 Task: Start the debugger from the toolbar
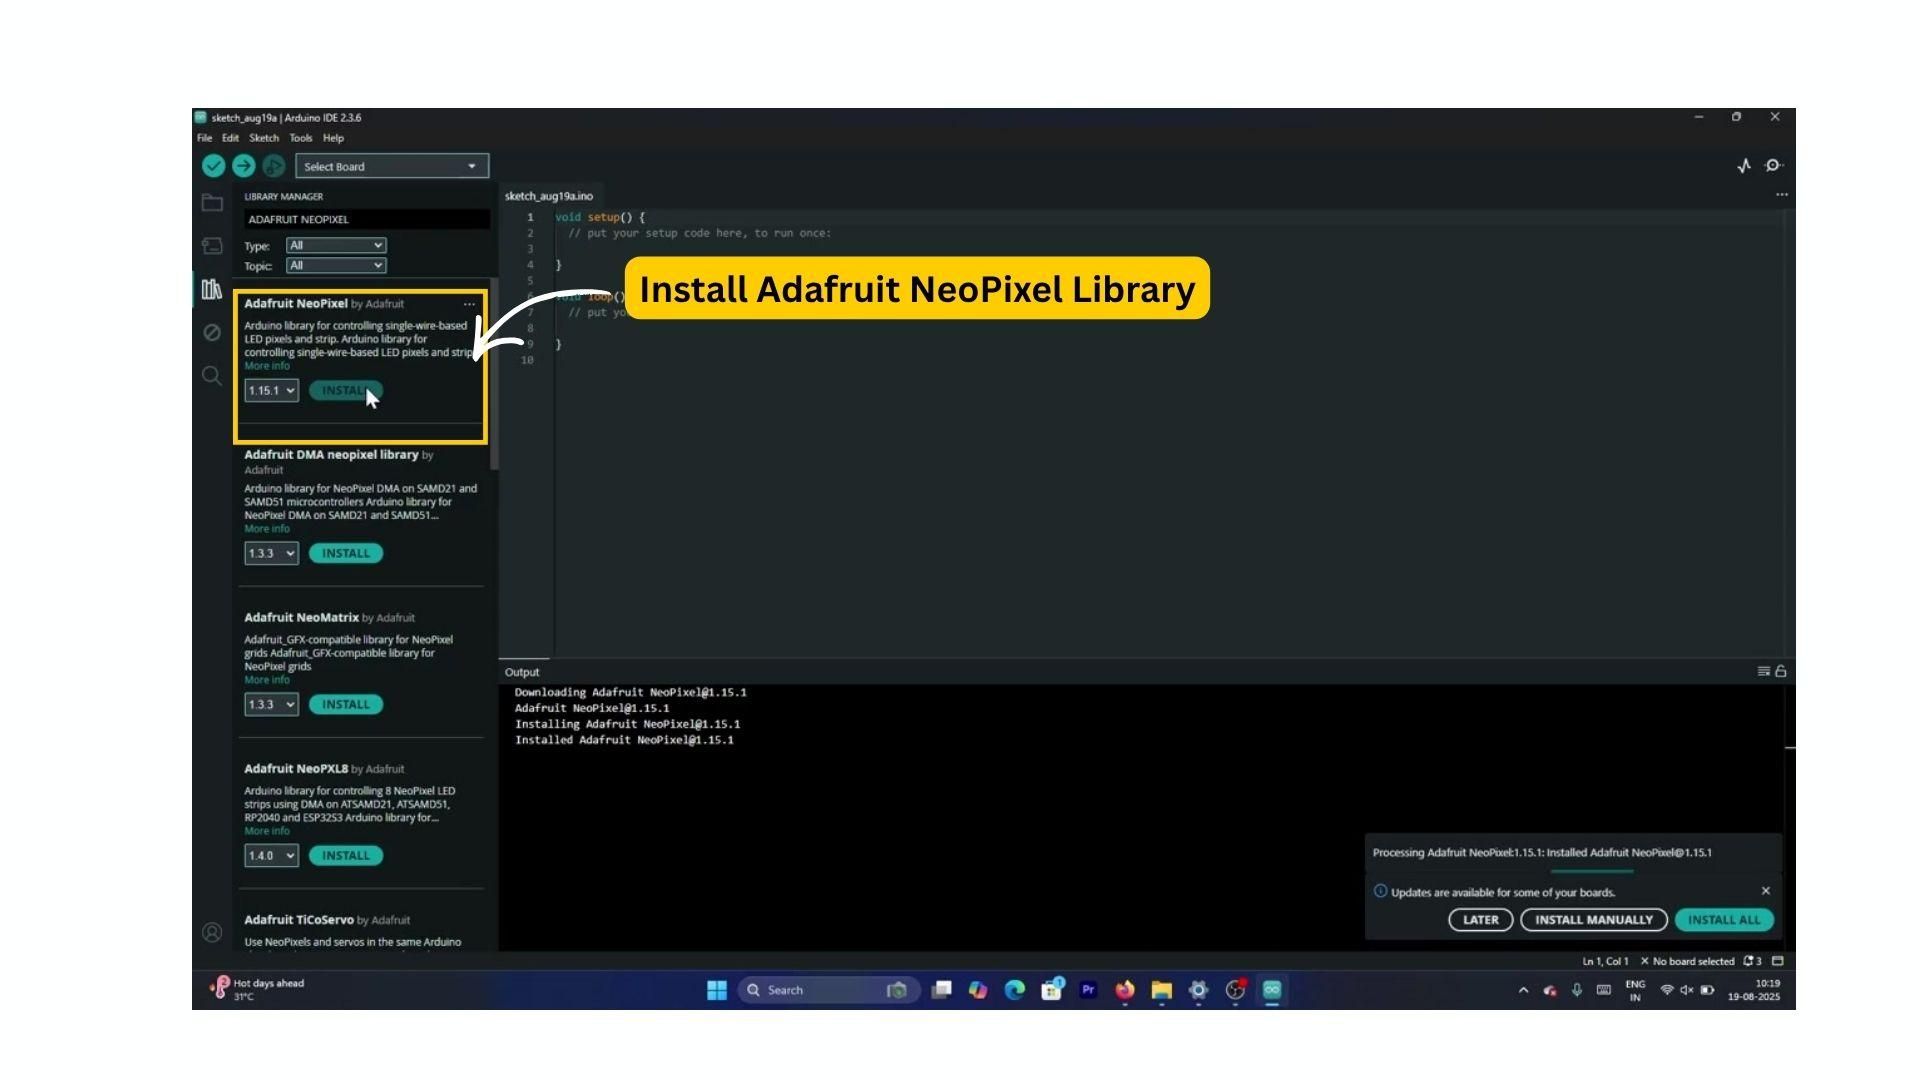273,166
